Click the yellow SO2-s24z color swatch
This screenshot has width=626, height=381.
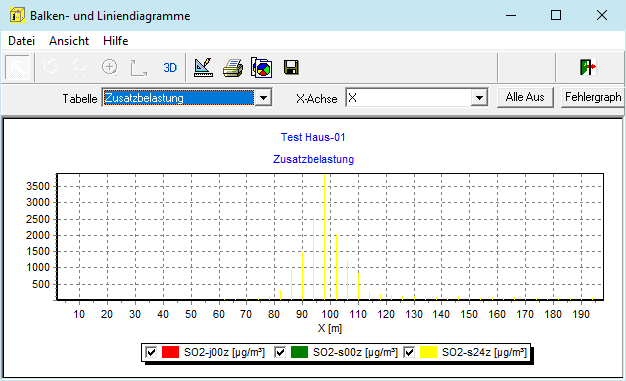pyautogui.click(x=428, y=352)
